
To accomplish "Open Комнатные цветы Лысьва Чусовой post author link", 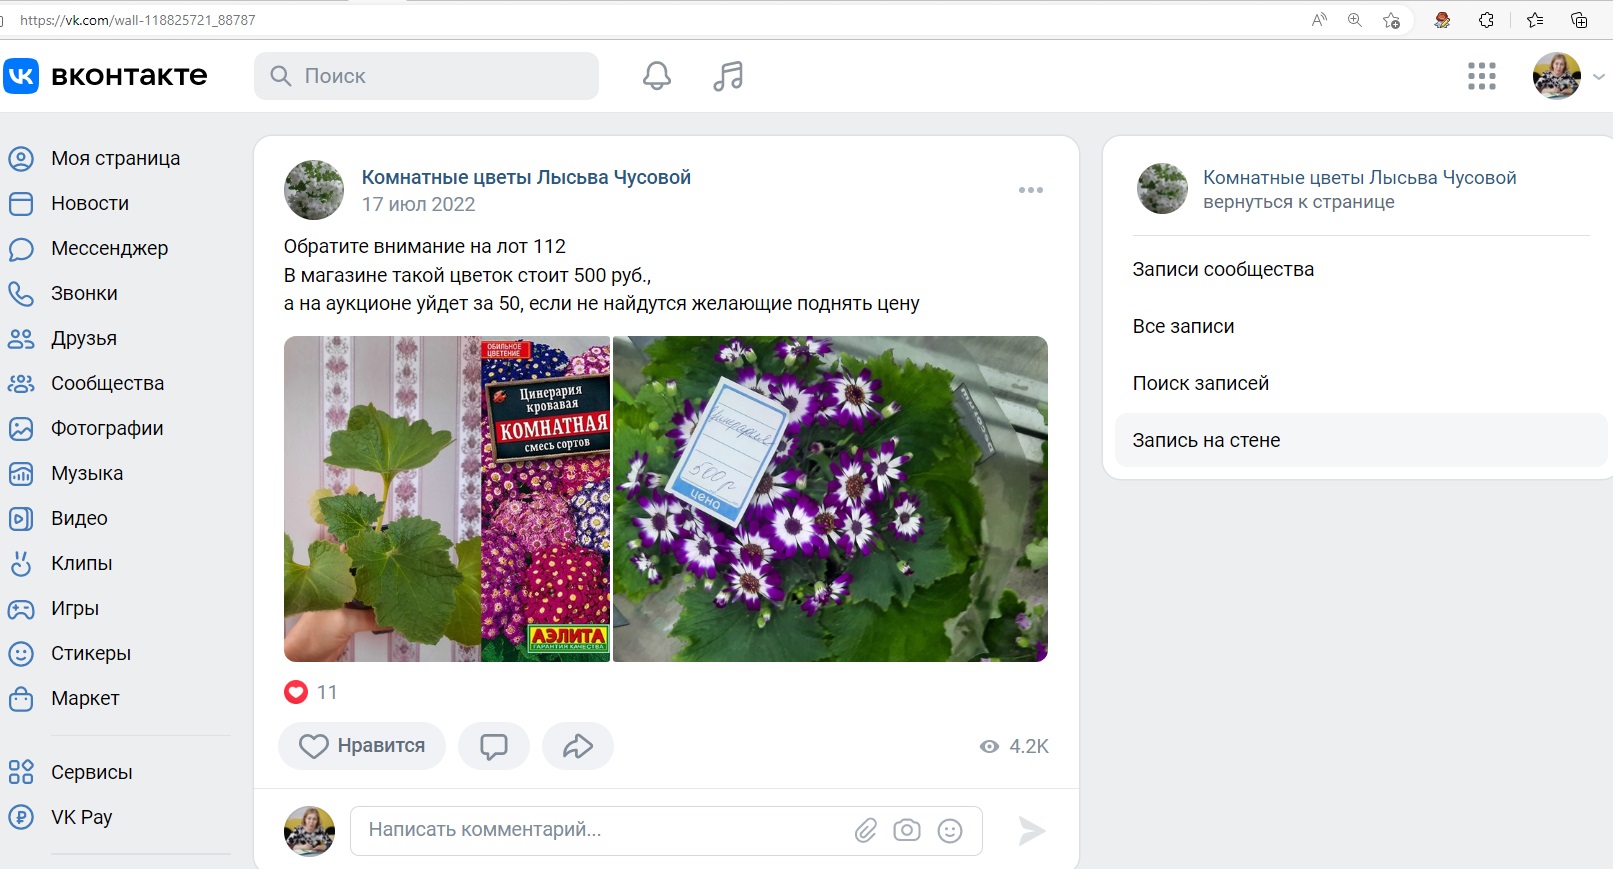I will tap(526, 177).
